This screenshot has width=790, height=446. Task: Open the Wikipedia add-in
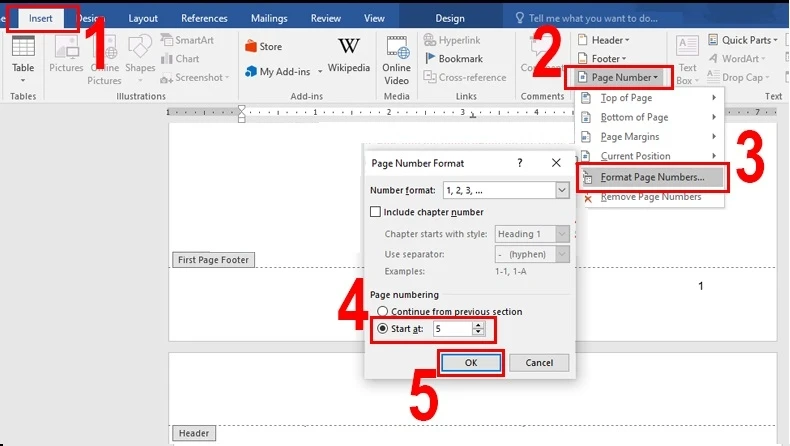point(348,55)
